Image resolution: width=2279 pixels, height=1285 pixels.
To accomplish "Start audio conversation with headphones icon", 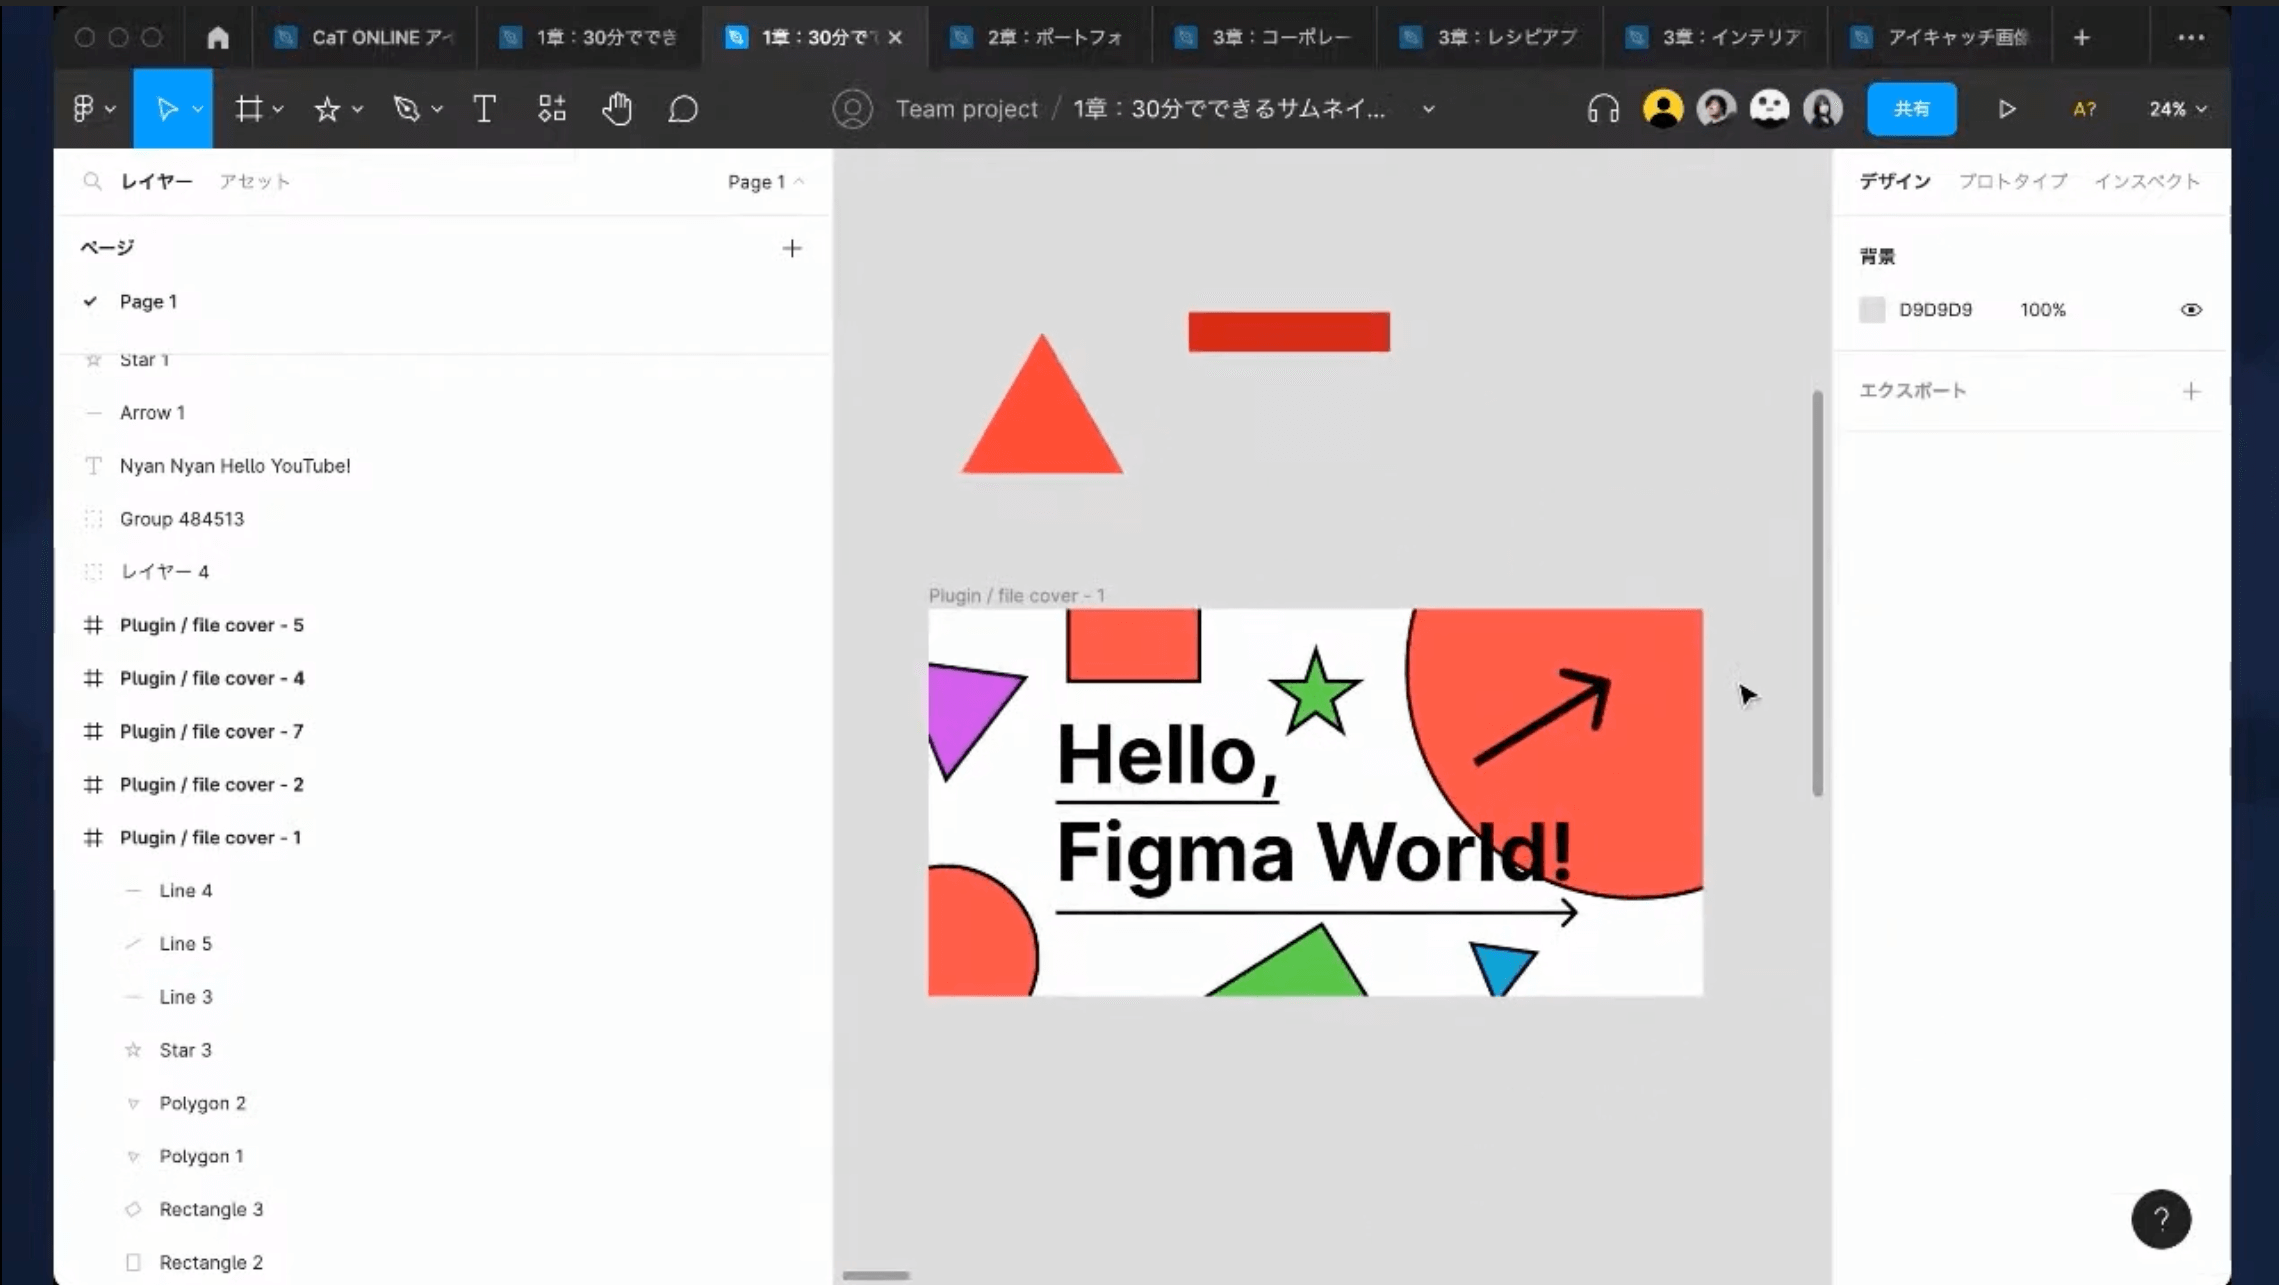I will [x=1603, y=108].
